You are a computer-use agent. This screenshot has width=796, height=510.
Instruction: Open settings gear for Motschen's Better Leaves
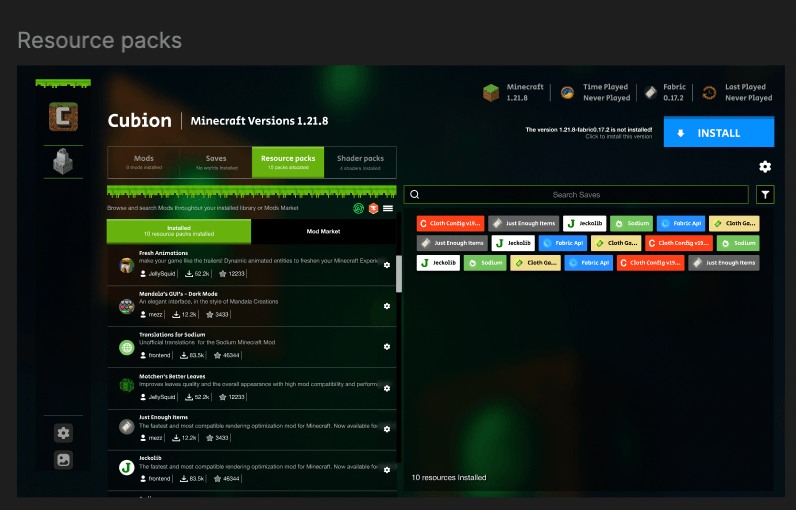pyautogui.click(x=387, y=388)
